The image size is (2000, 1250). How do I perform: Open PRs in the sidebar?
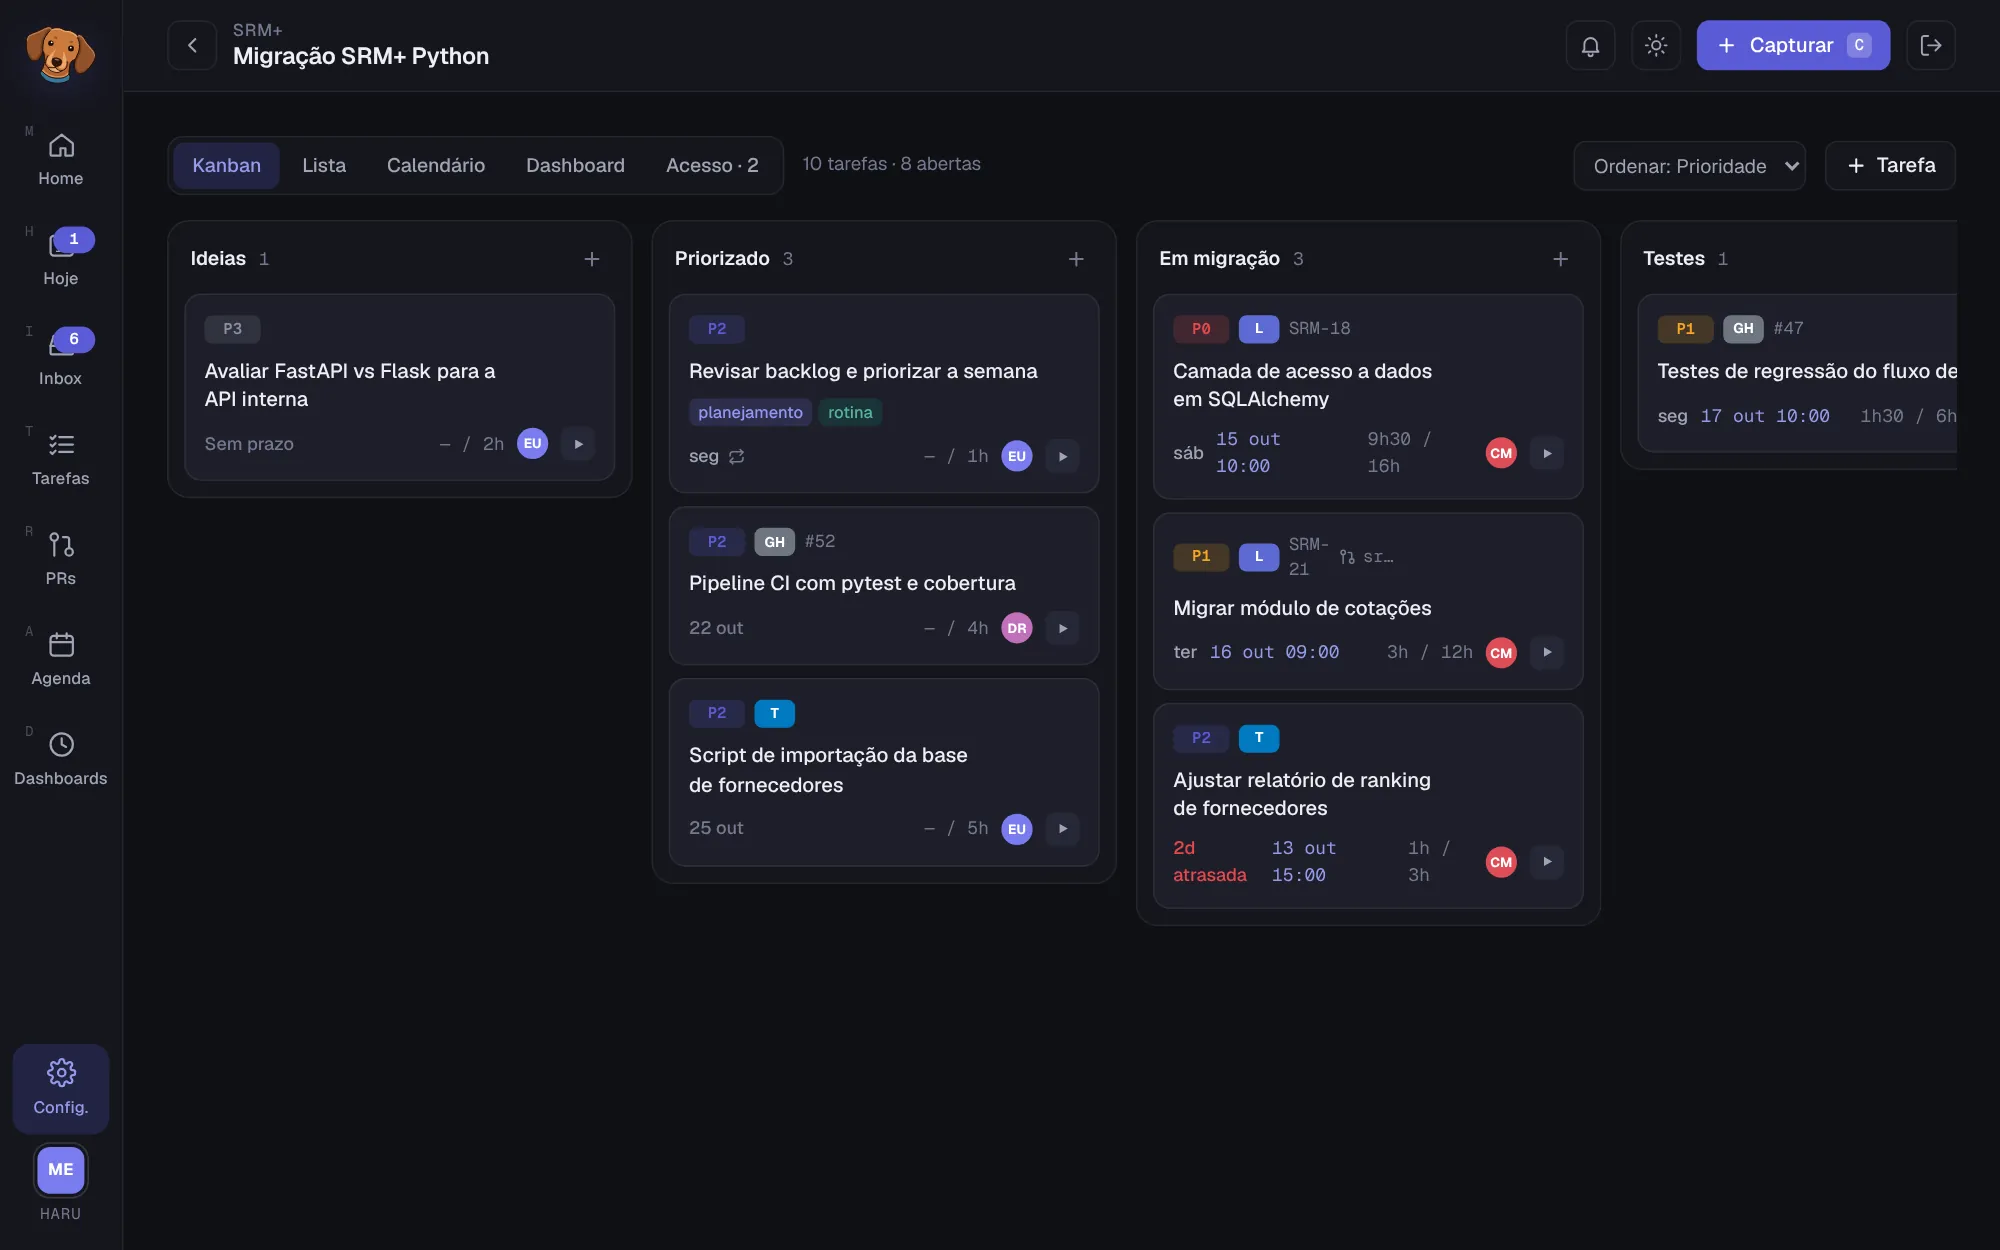click(61, 560)
